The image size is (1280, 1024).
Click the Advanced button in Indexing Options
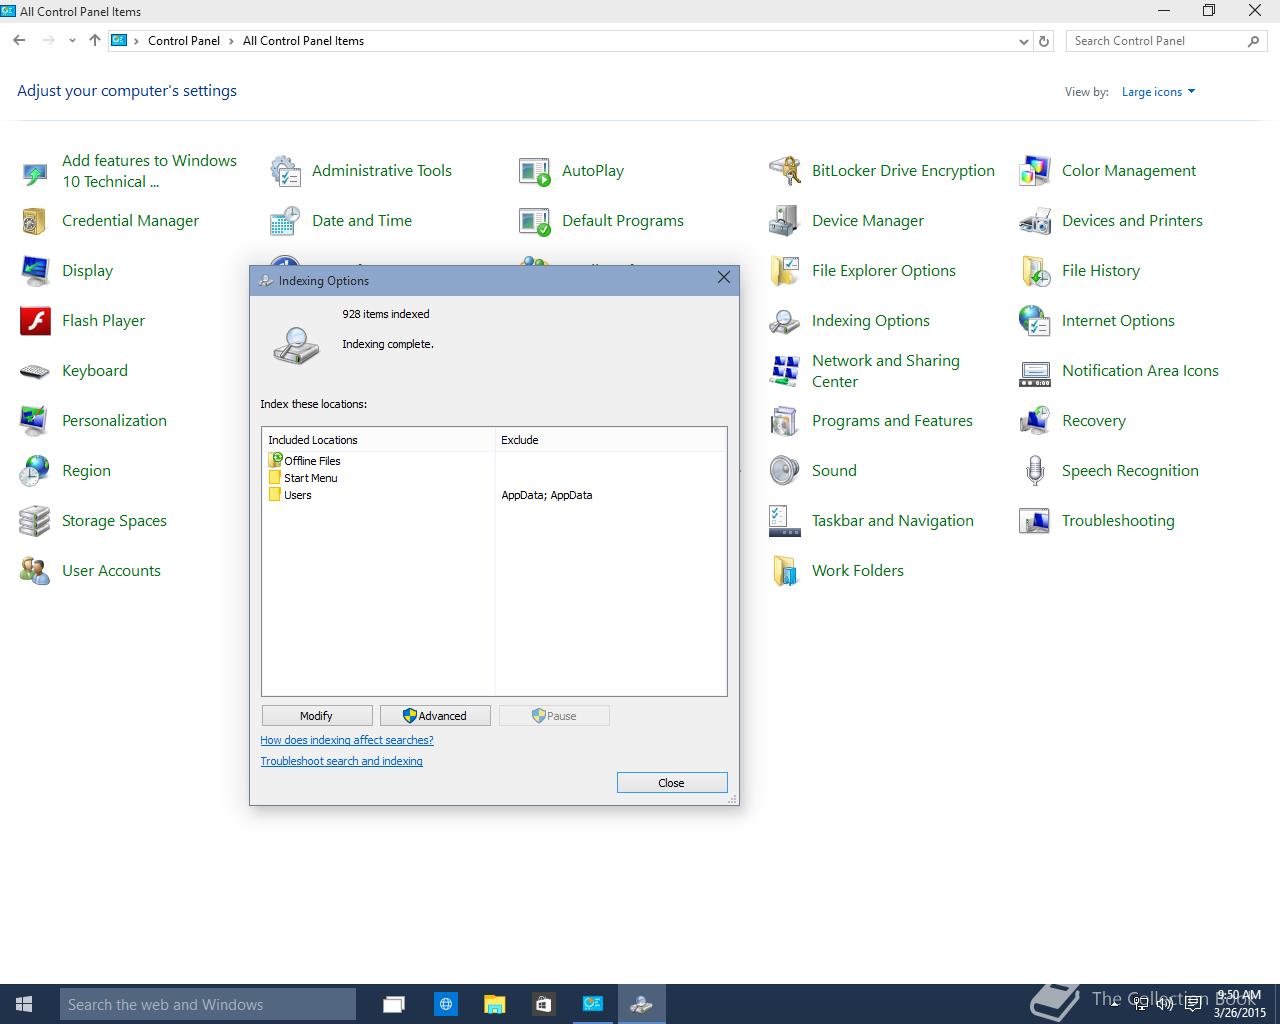[435, 716]
